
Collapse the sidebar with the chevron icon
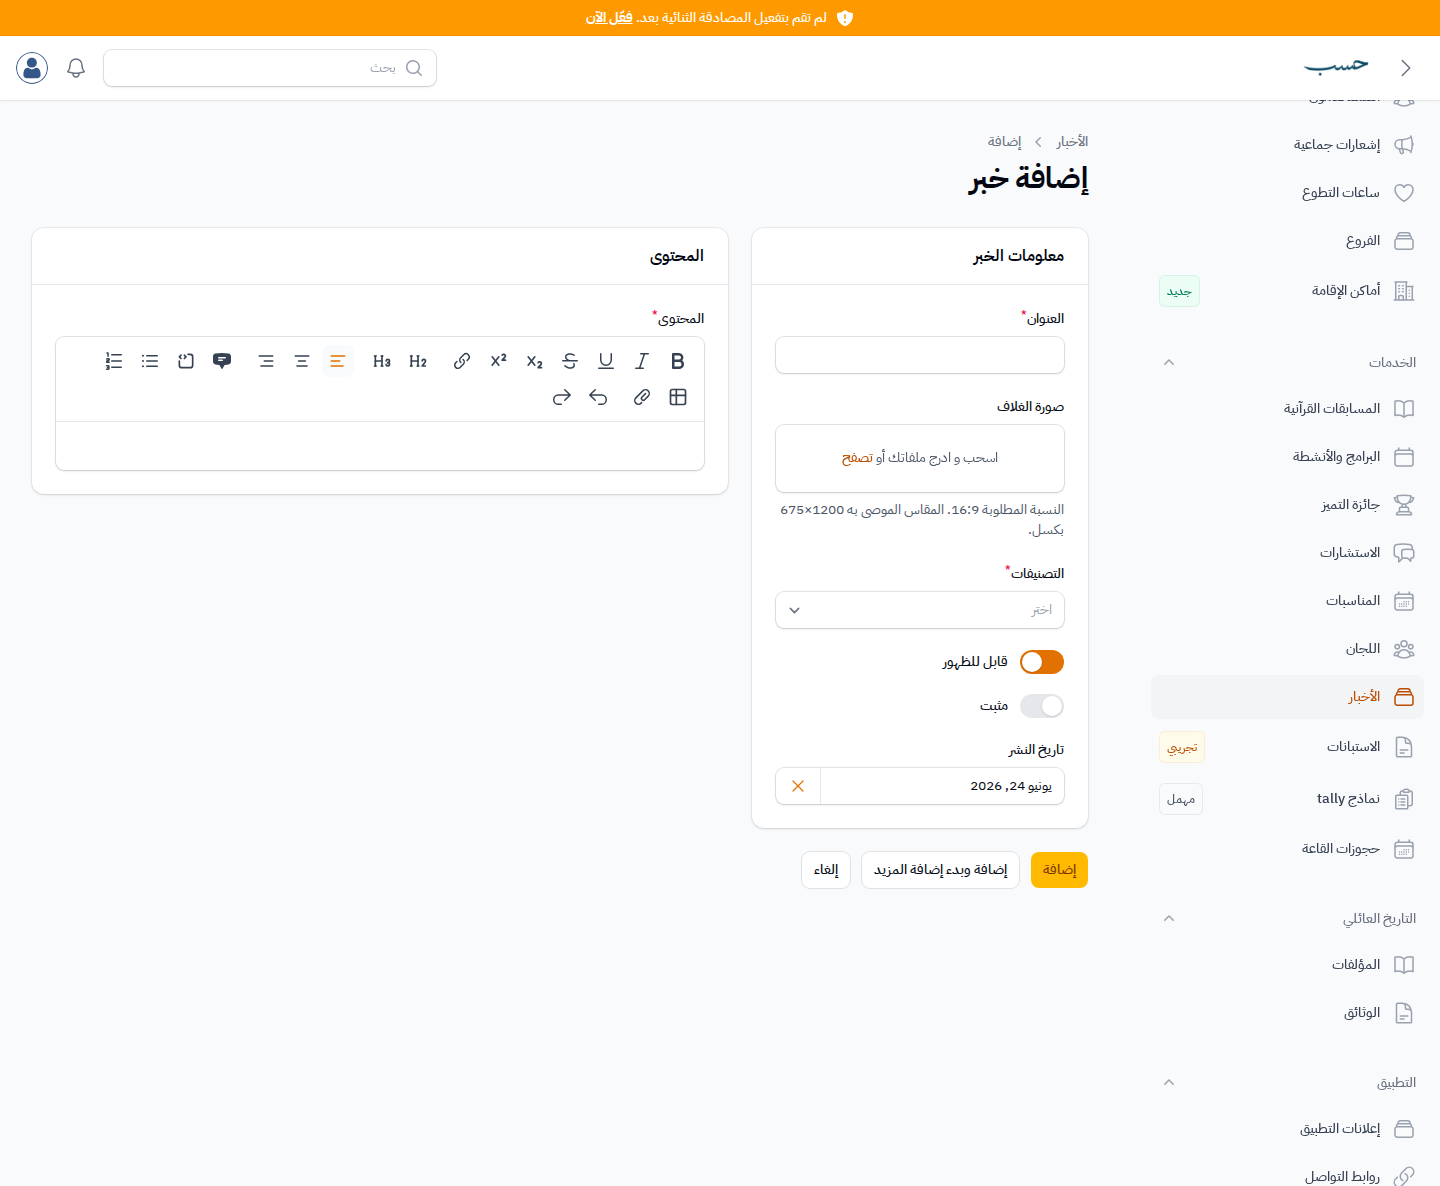point(1405,68)
